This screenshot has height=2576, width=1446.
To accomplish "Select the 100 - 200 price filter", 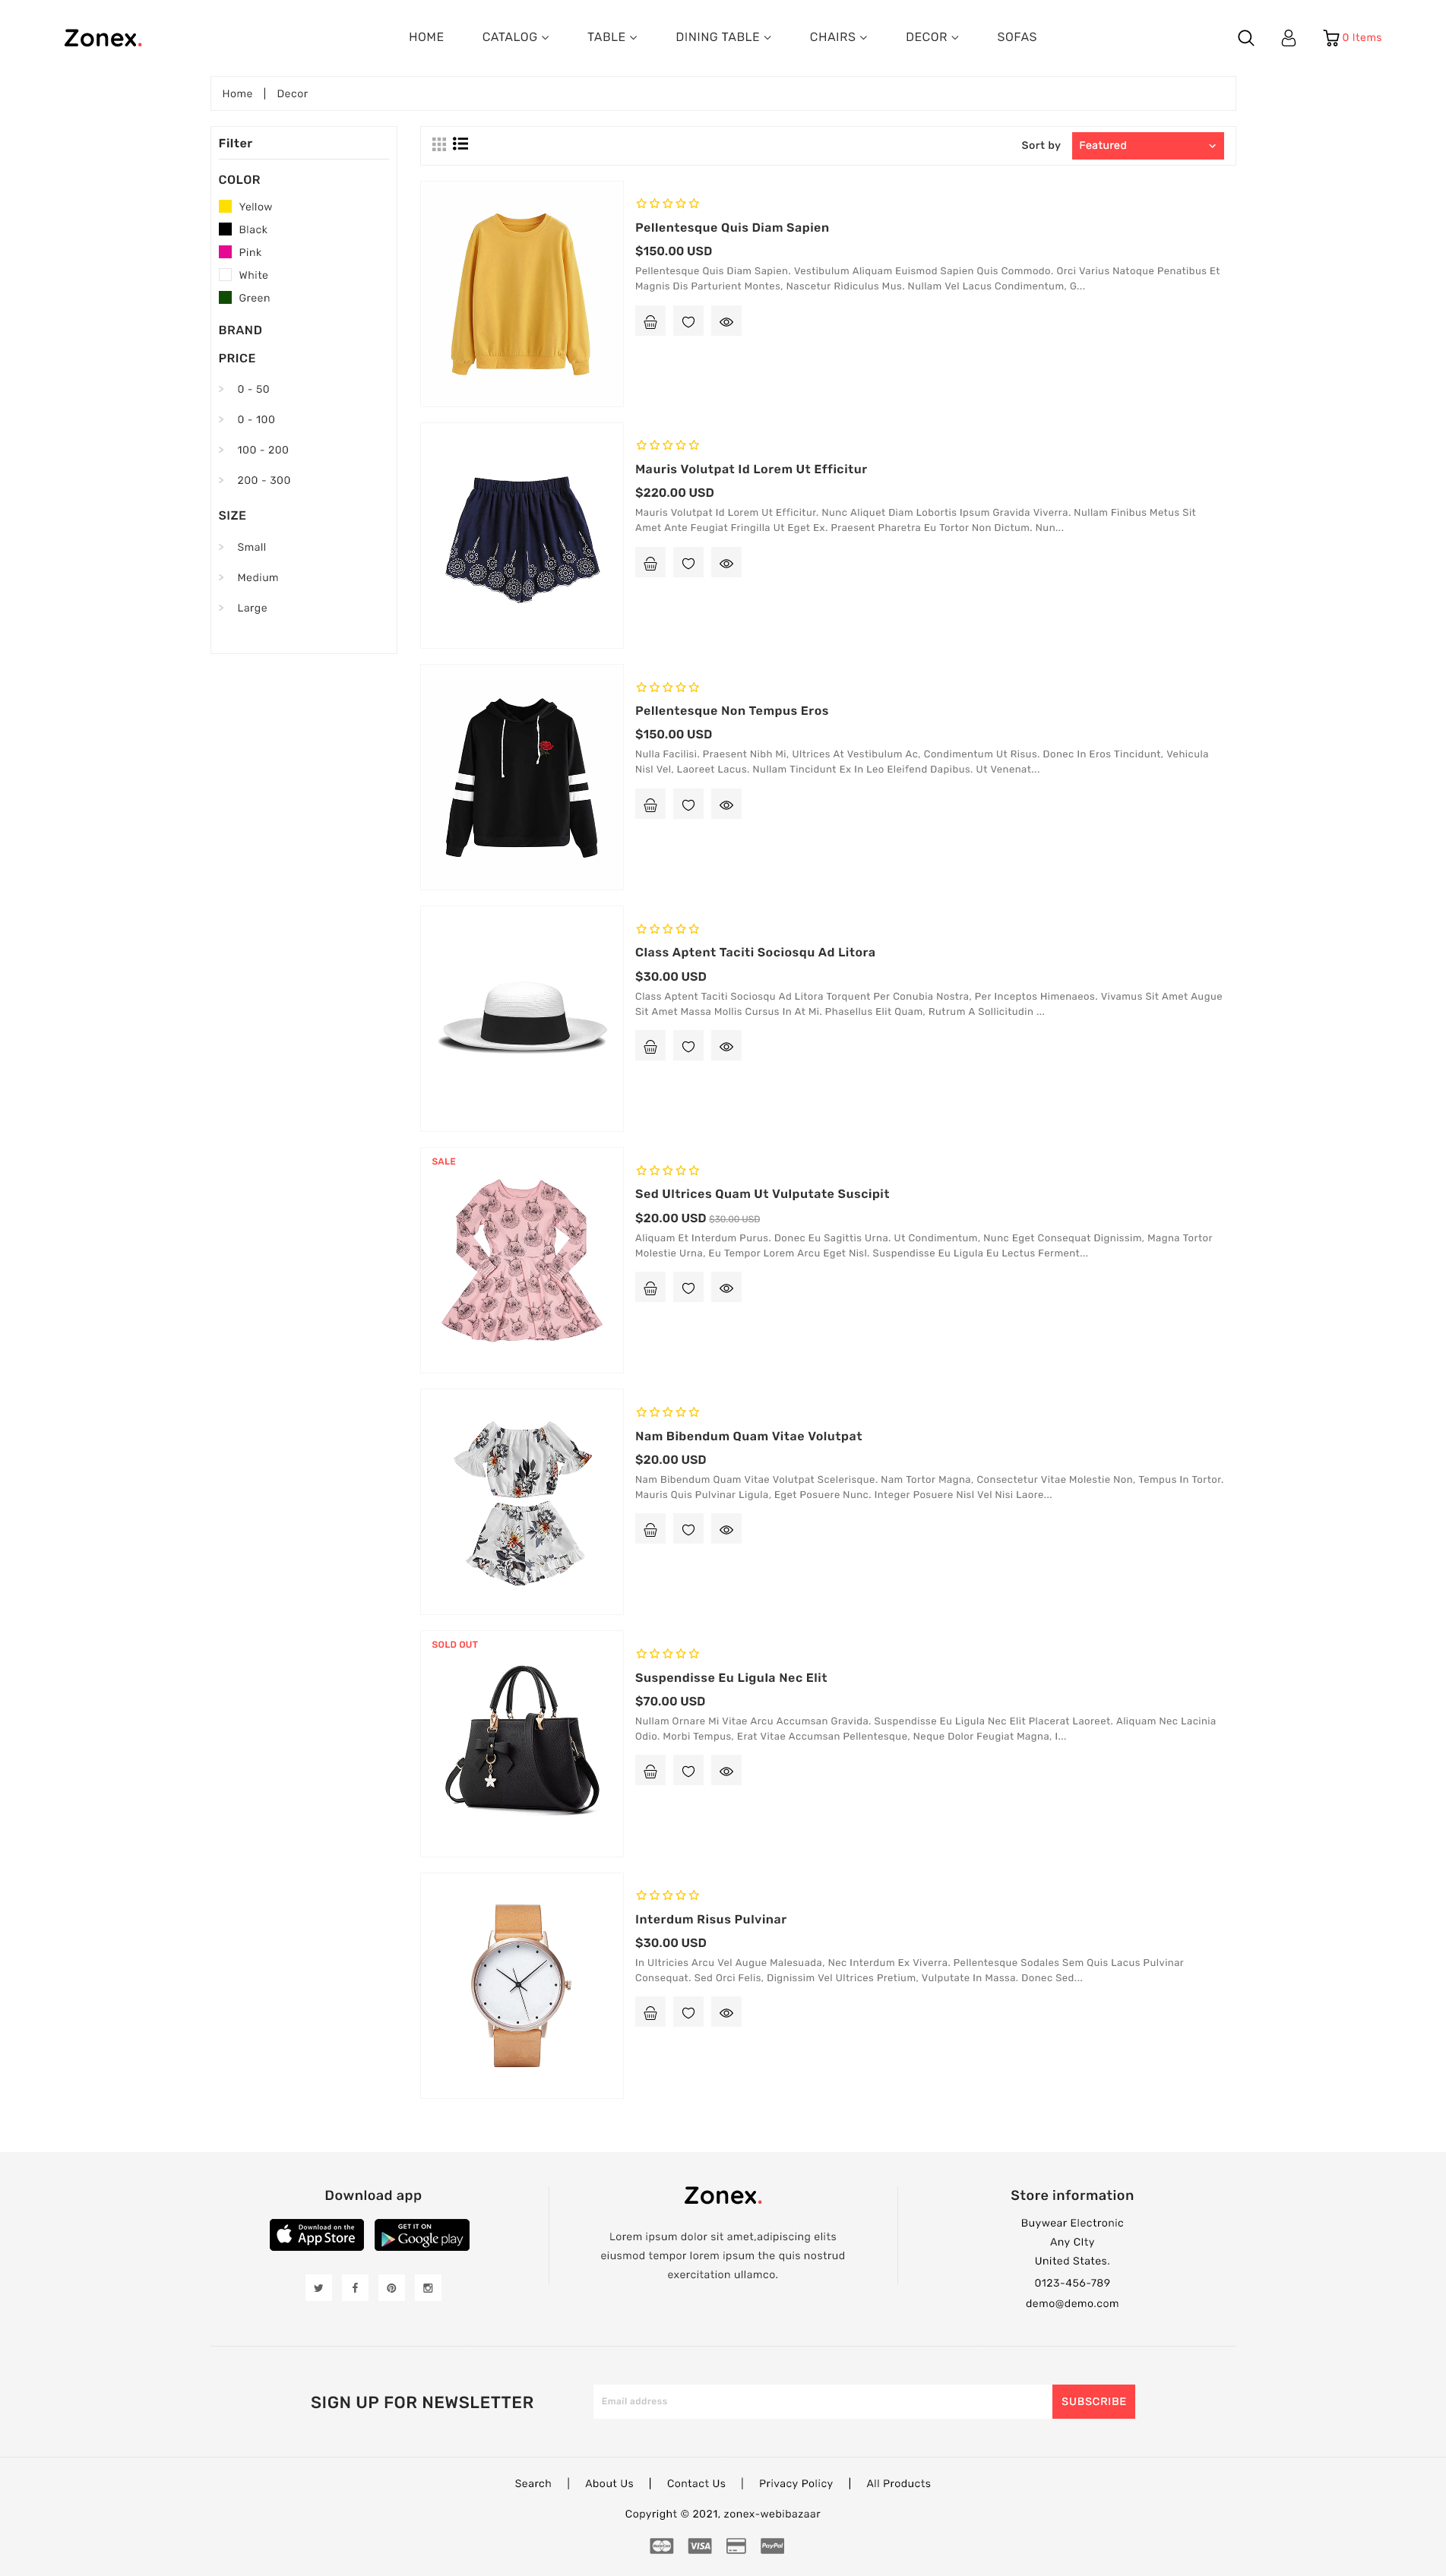I will click(262, 450).
